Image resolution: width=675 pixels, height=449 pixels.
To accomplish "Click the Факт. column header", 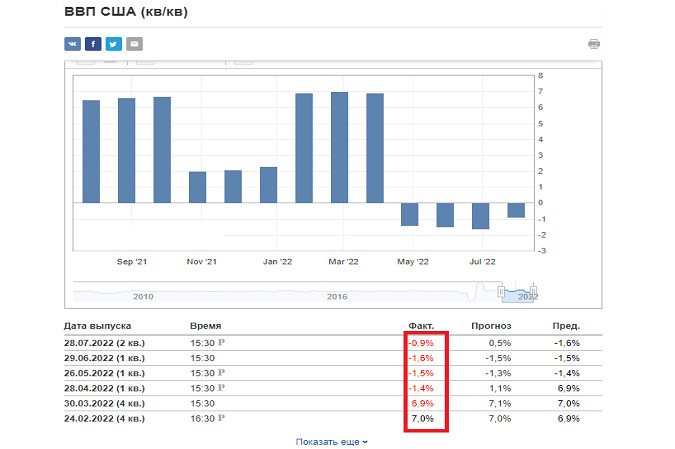I will pos(421,326).
